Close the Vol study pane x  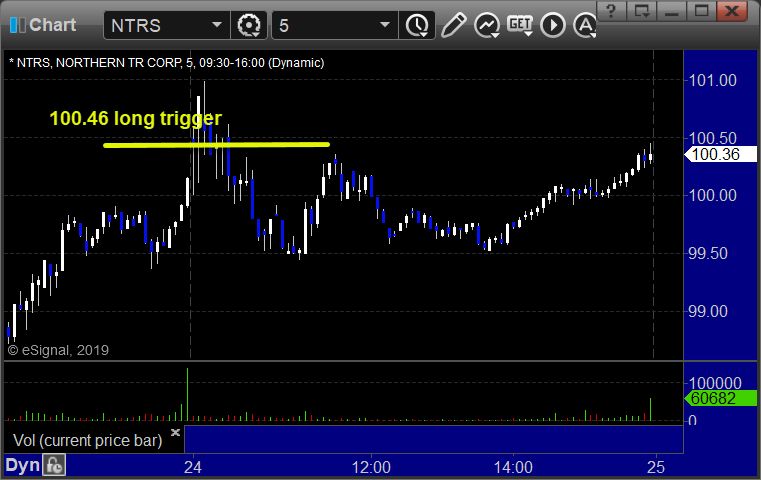pyautogui.click(x=175, y=432)
